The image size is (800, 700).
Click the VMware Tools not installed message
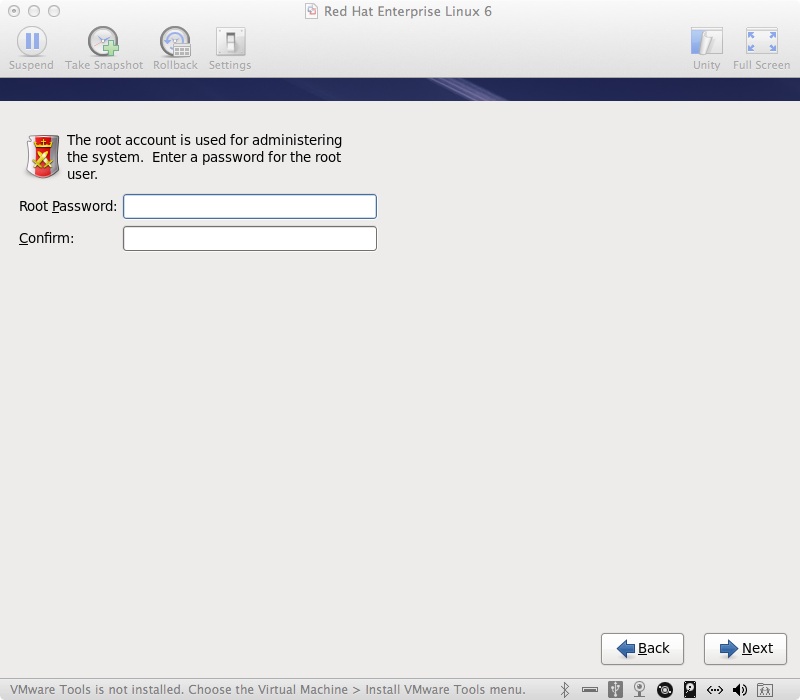267,689
